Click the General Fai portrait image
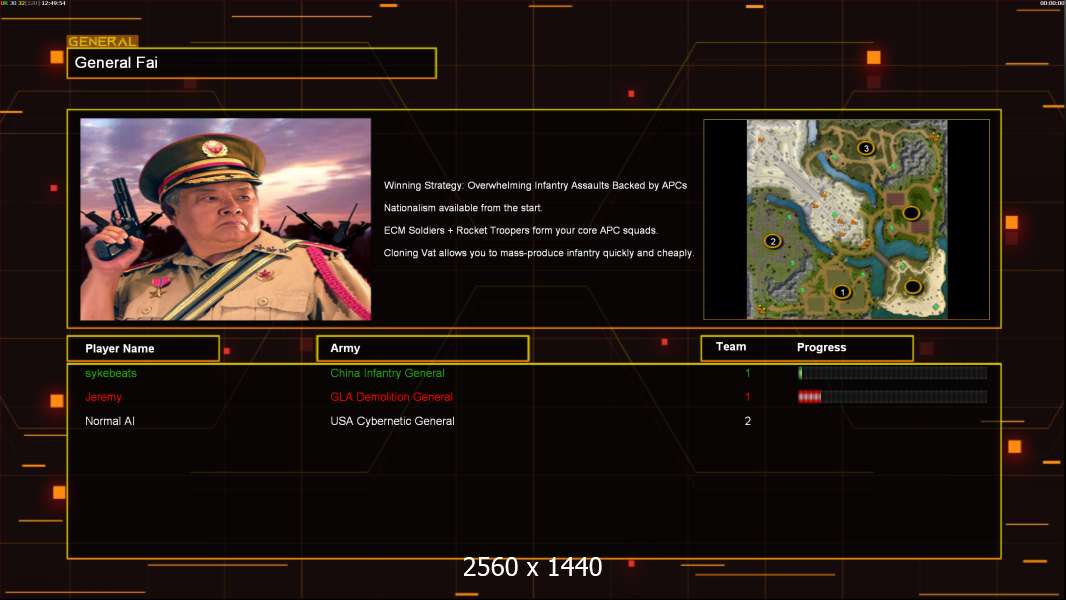The height and width of the screenshot is (600, 1066). (226, 219)
